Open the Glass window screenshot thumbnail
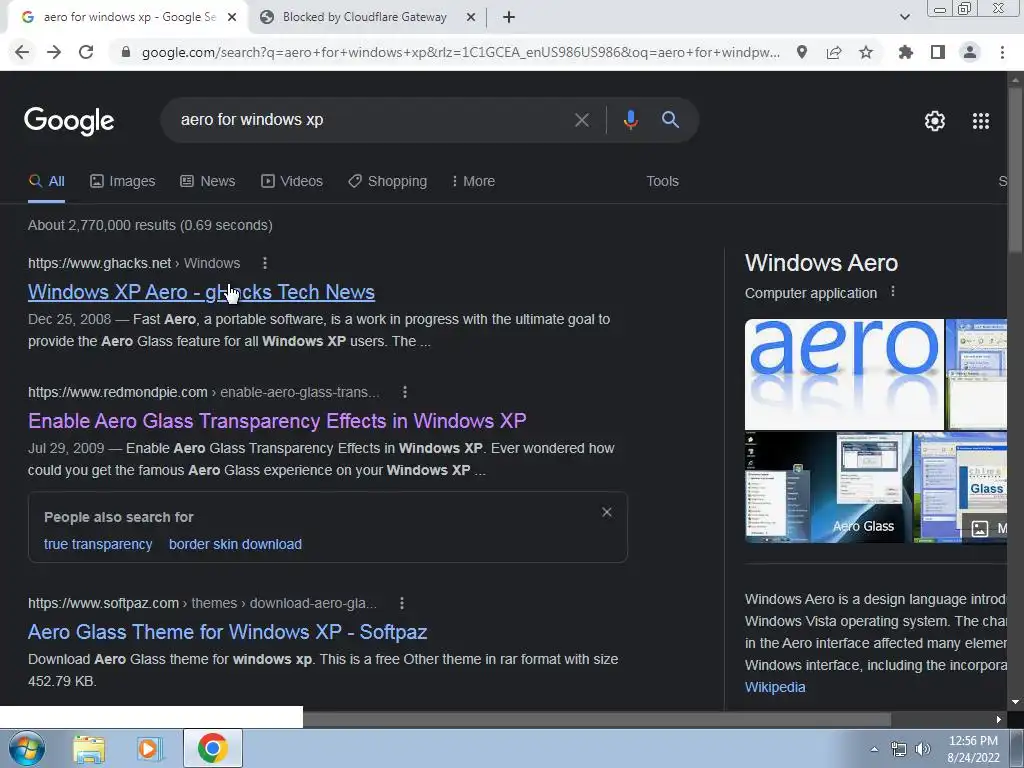Screen dimensions: 1024x768 pyautogui.click(x=960, y=487)
